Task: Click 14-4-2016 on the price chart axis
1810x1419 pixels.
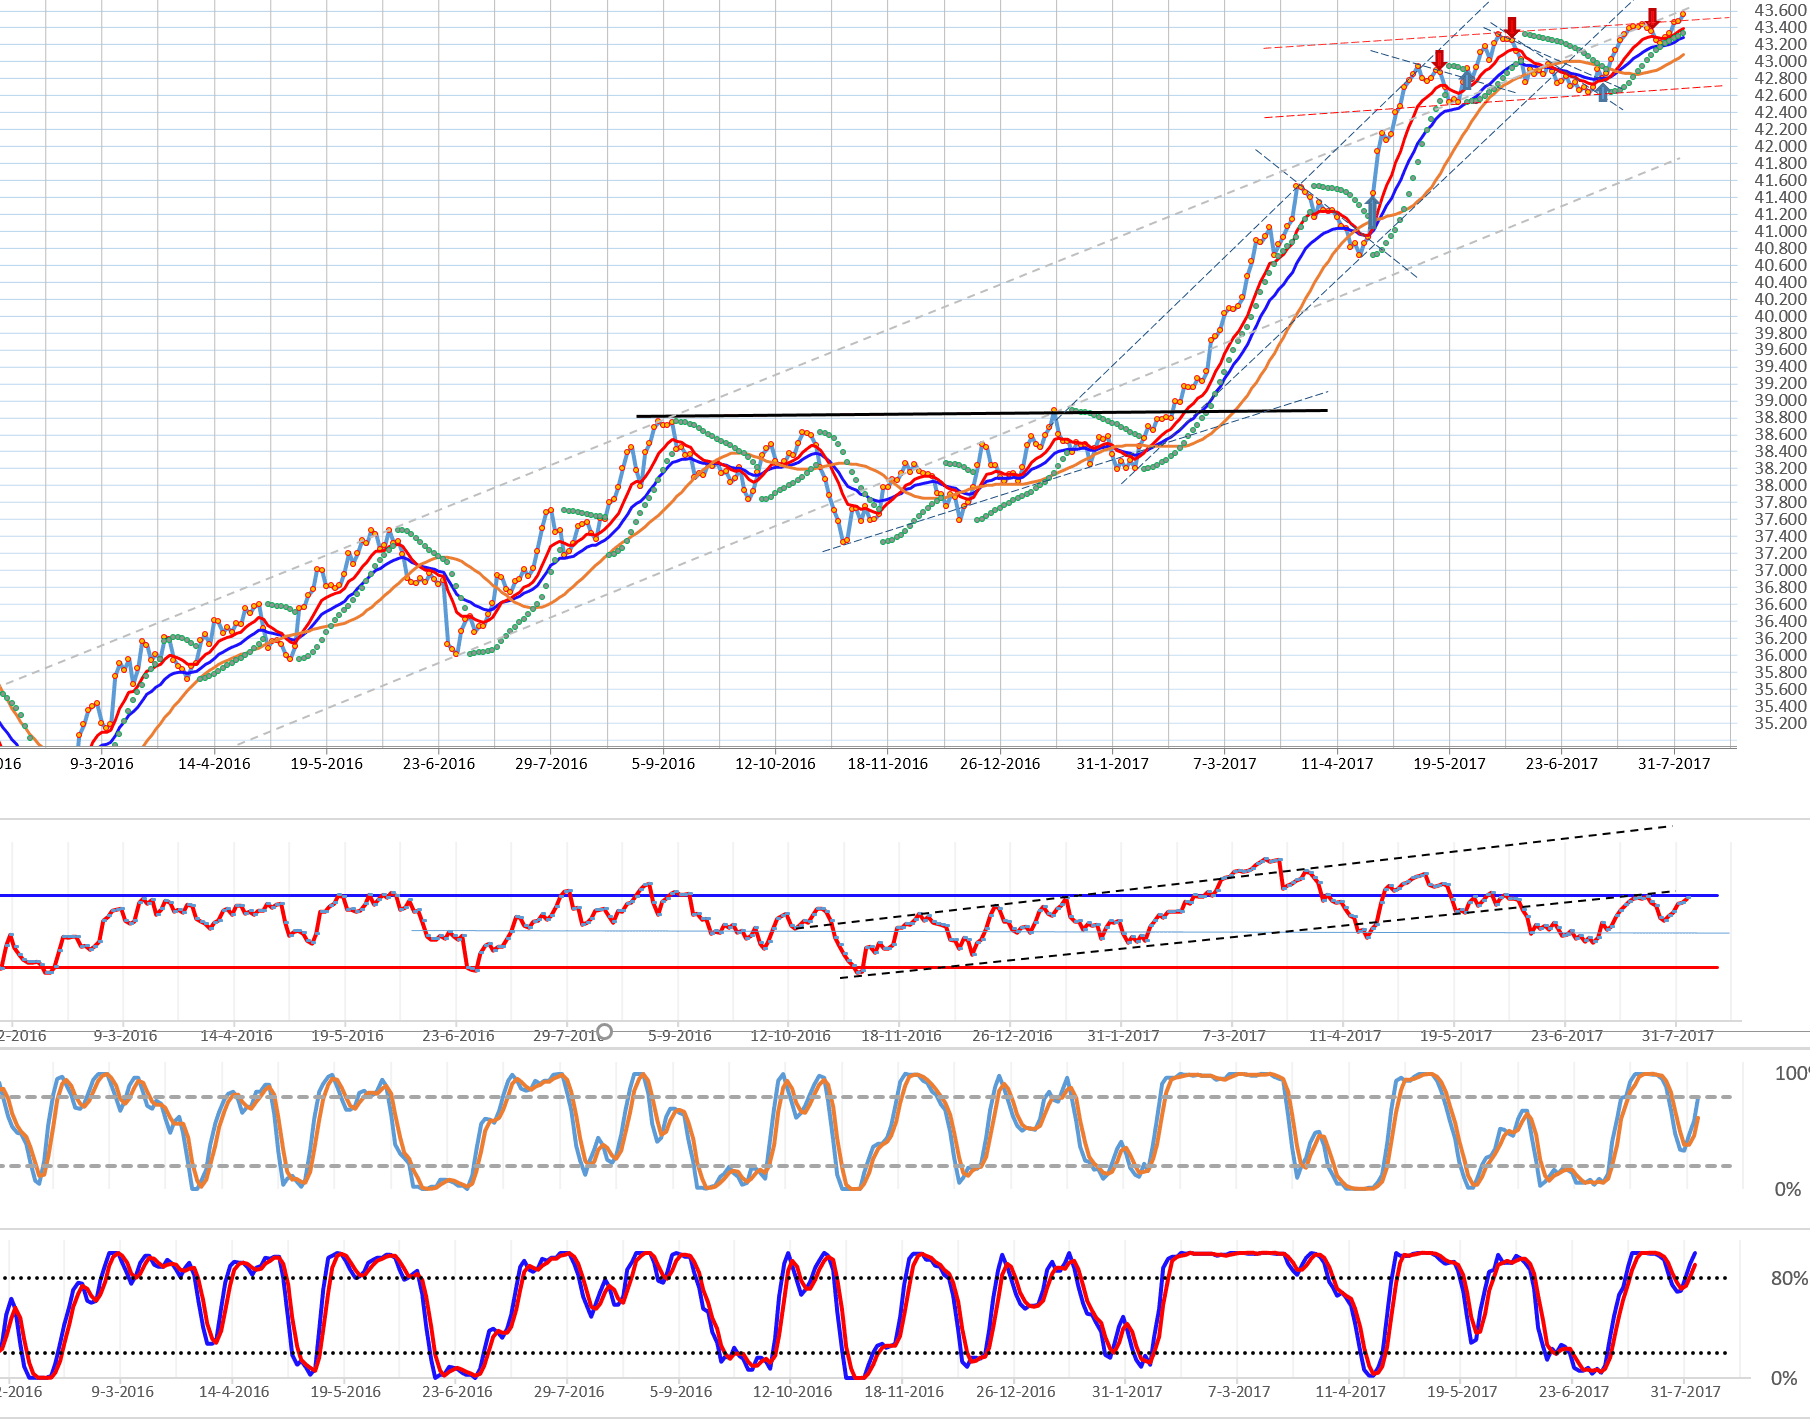Action: point(214,764)
